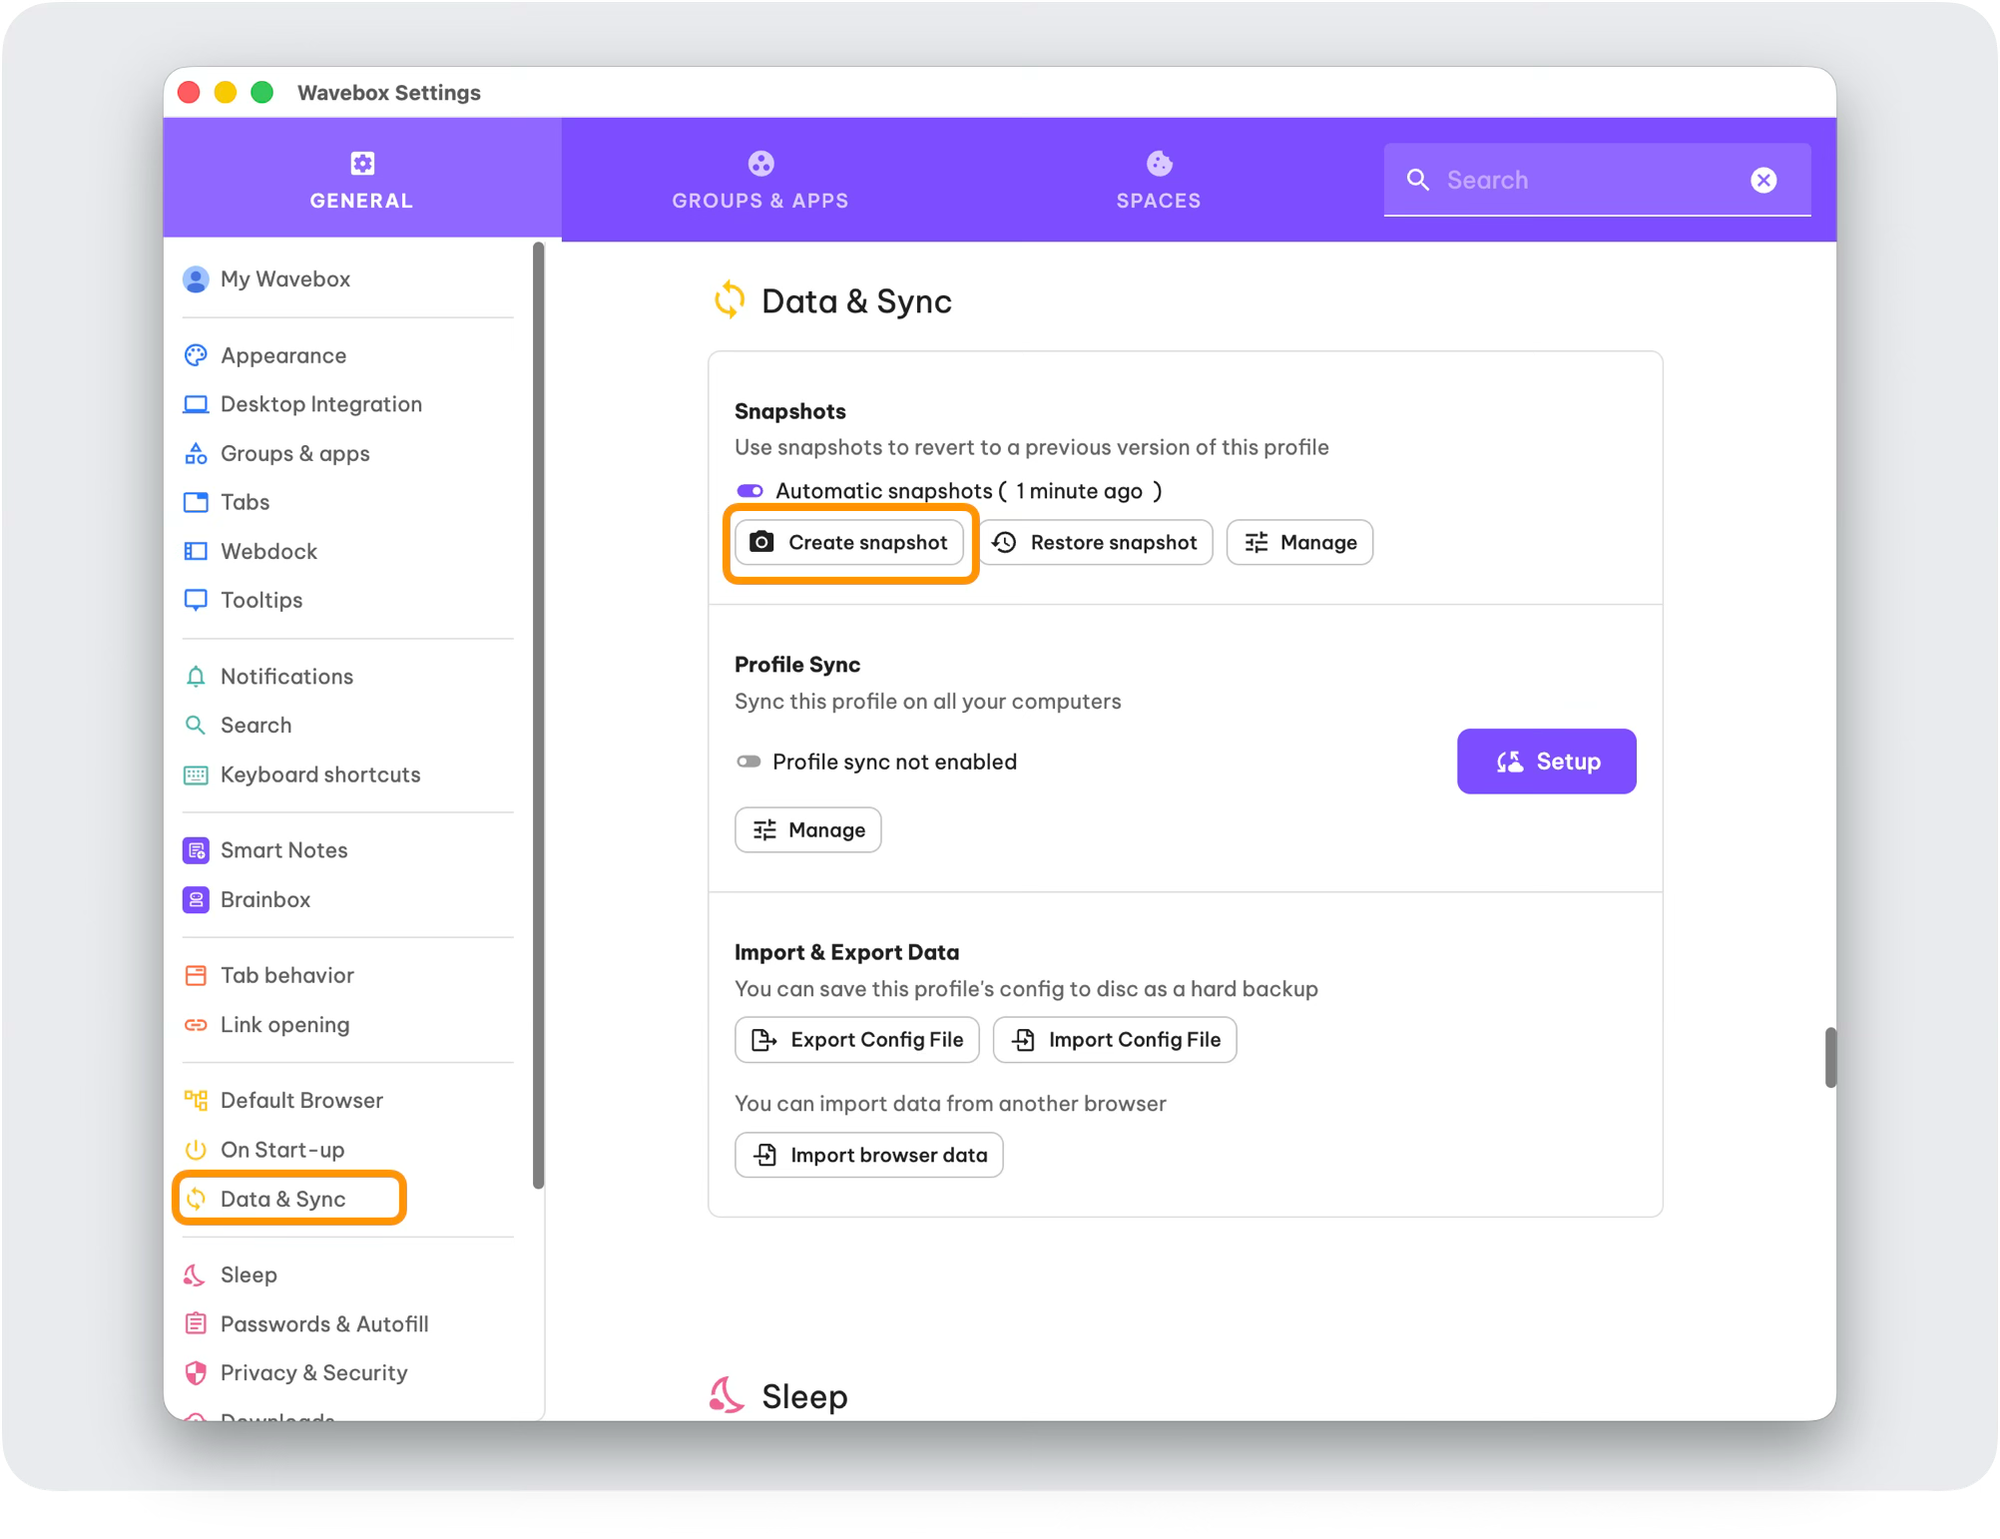Click the Sleep moon icon in sidebar
Viewport: 2000px width, 1539px height.
[x=195, y=1275]
